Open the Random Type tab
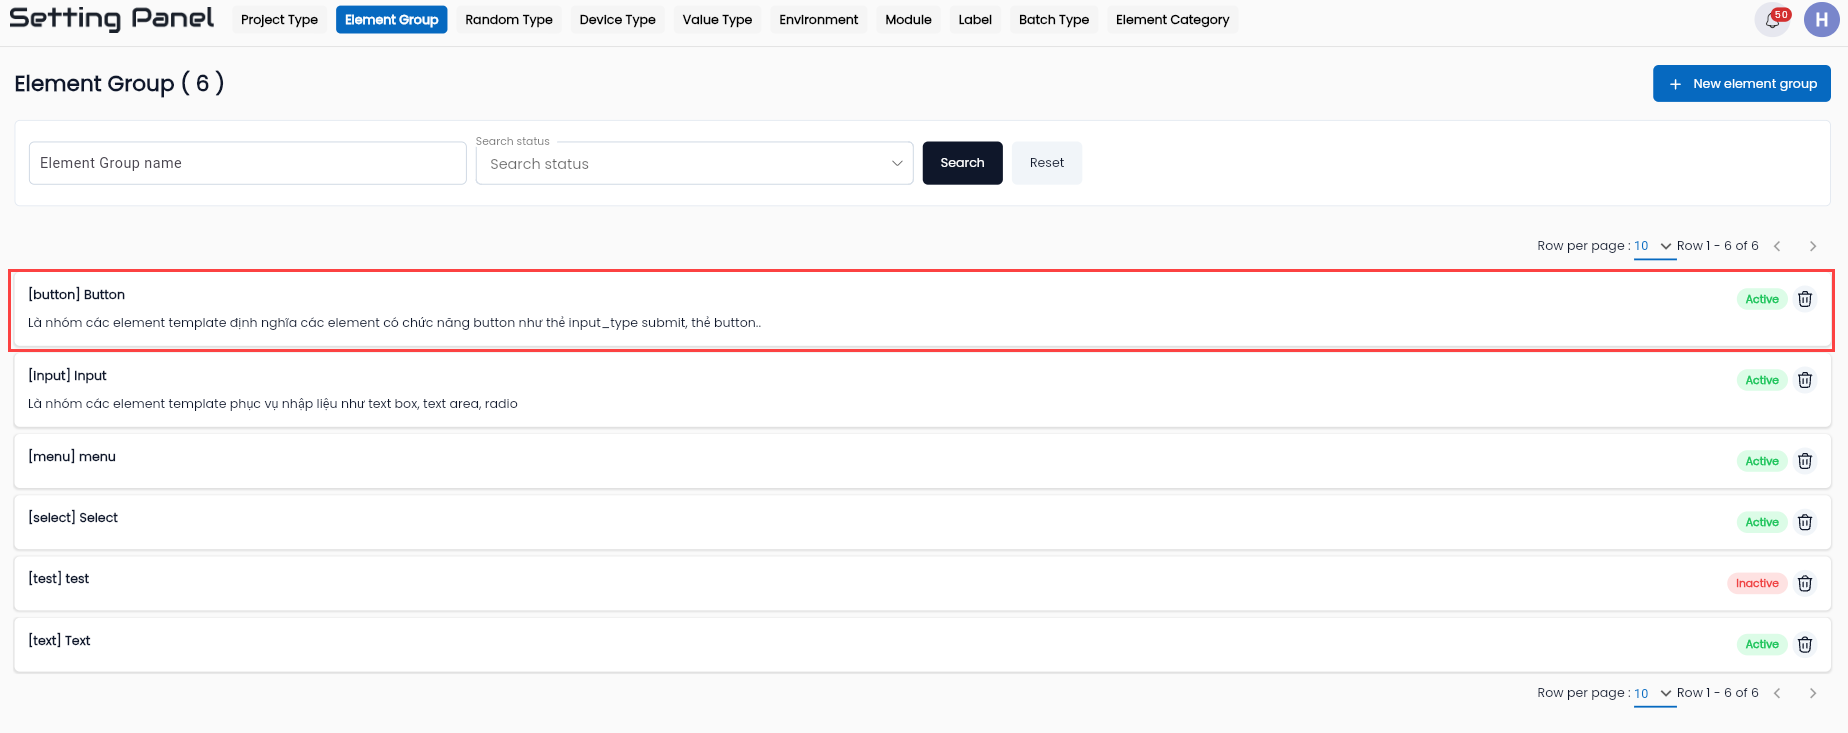Viewport: 1848px width, 733px height. 509,20
